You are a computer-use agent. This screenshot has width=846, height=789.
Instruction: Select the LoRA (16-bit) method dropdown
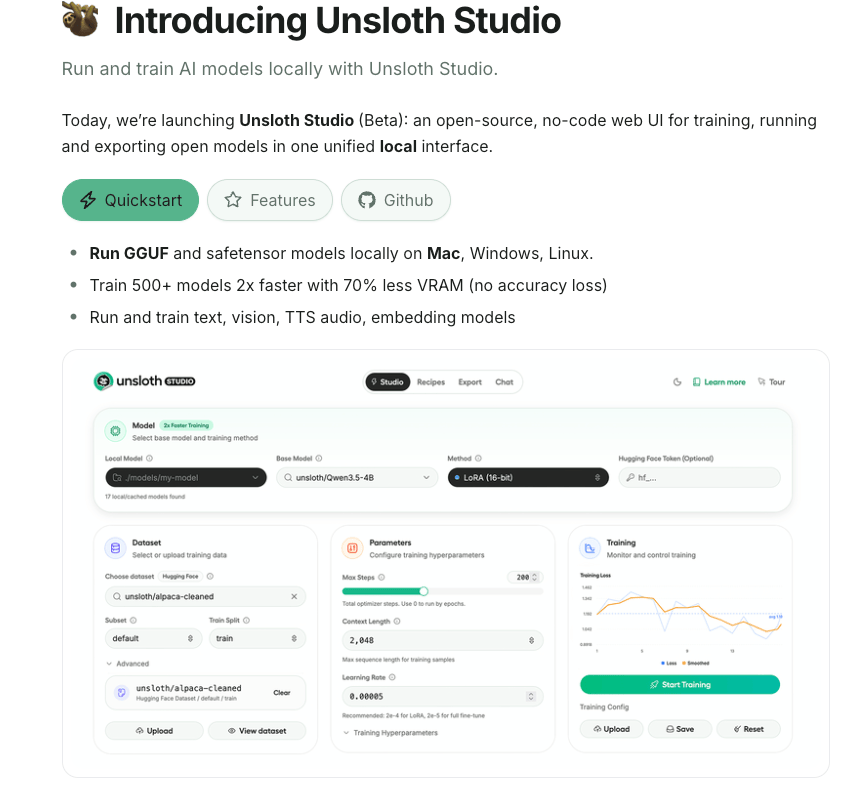[x=528, y=478]
